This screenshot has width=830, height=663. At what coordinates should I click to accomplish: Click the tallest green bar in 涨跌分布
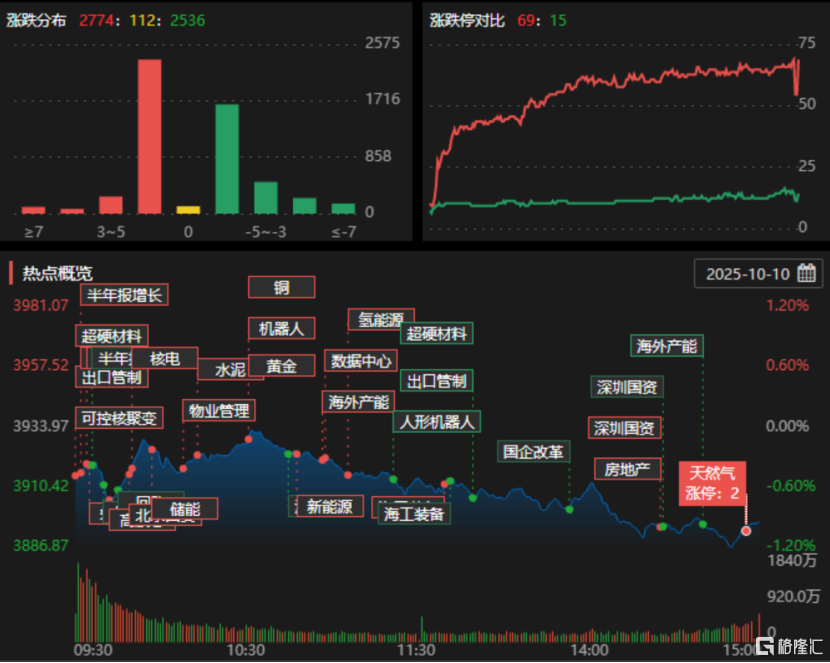[x=227, y=159]
